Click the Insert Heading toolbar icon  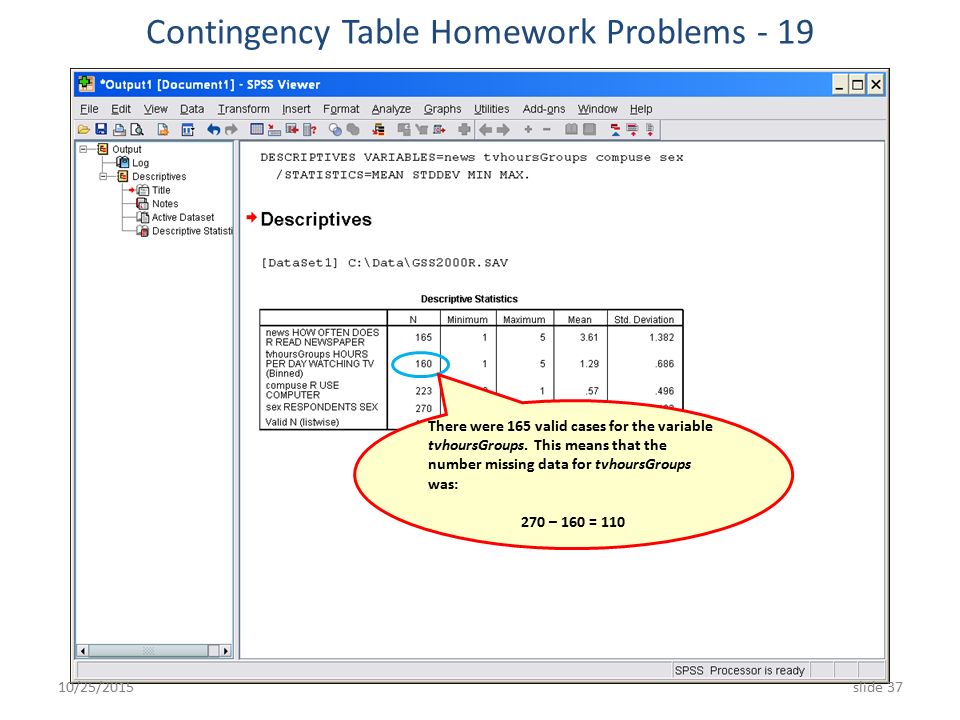[615, 129]
